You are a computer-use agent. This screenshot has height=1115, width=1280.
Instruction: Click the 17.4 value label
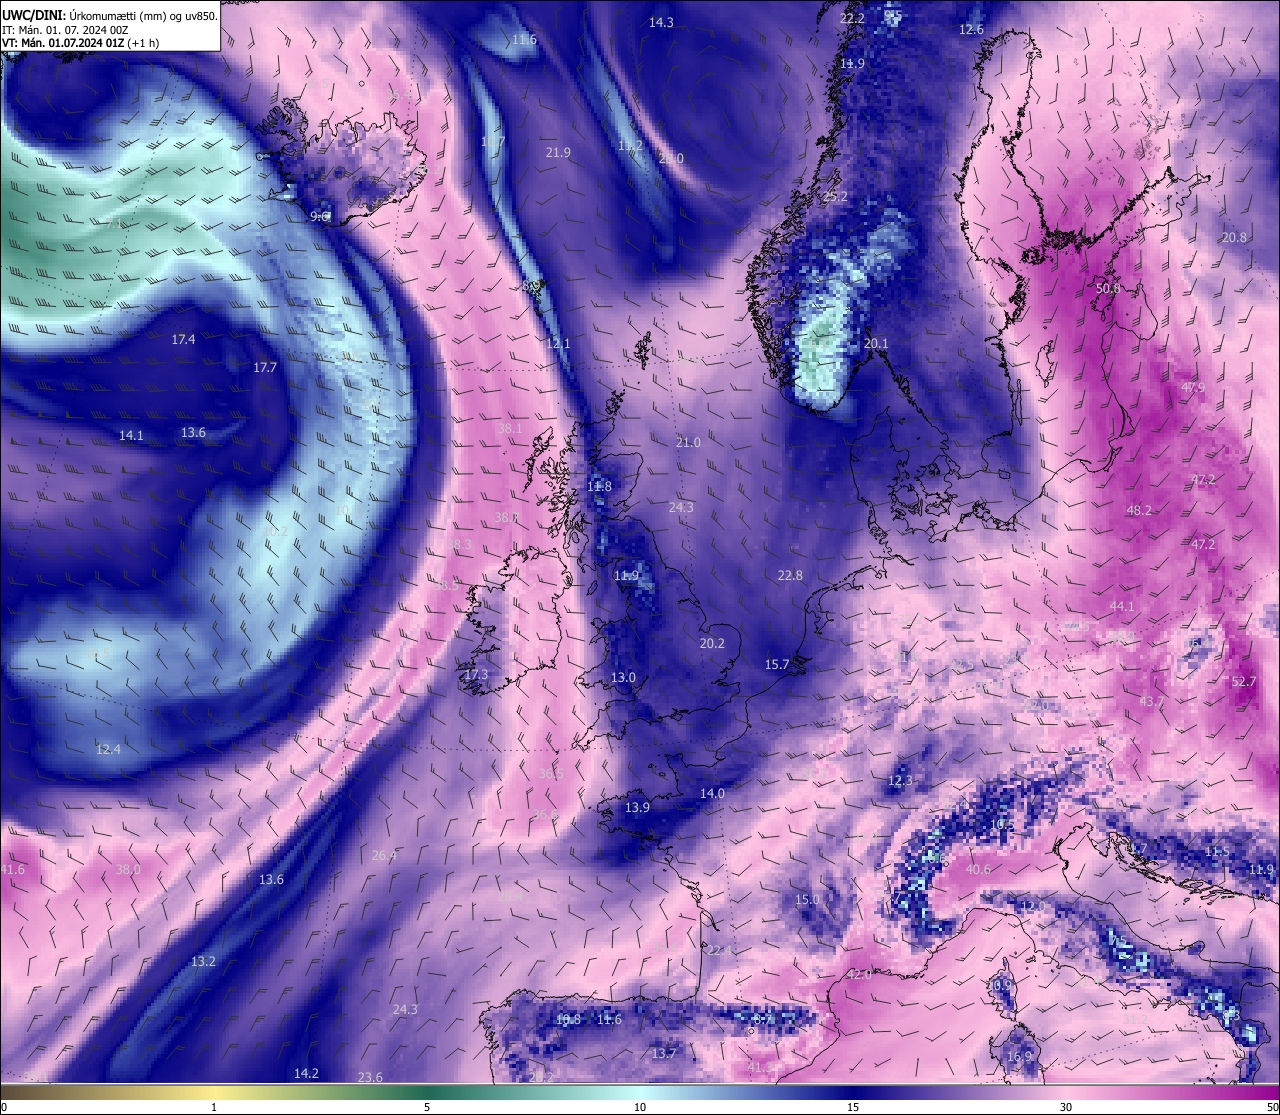[x=183, y=340]
